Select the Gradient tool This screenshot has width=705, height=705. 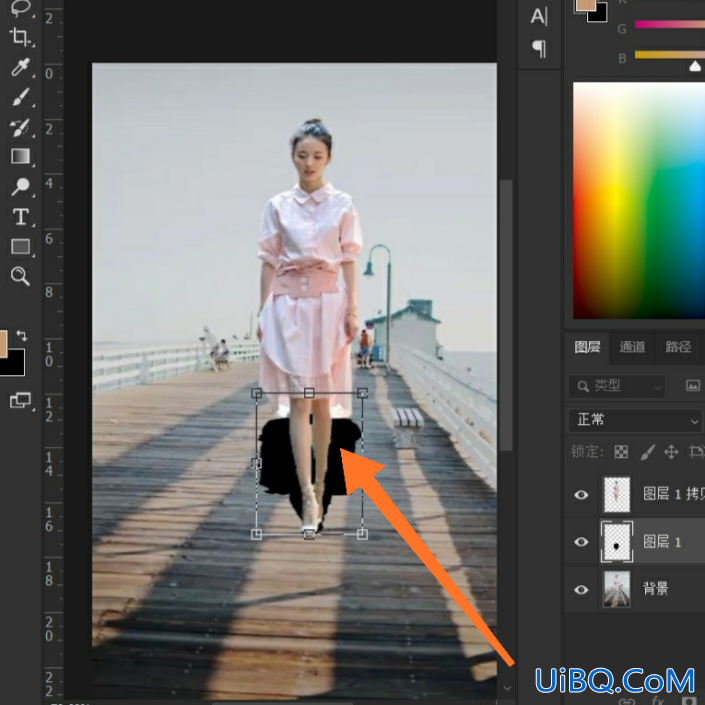pyautogui.click(x=20, y=156)
